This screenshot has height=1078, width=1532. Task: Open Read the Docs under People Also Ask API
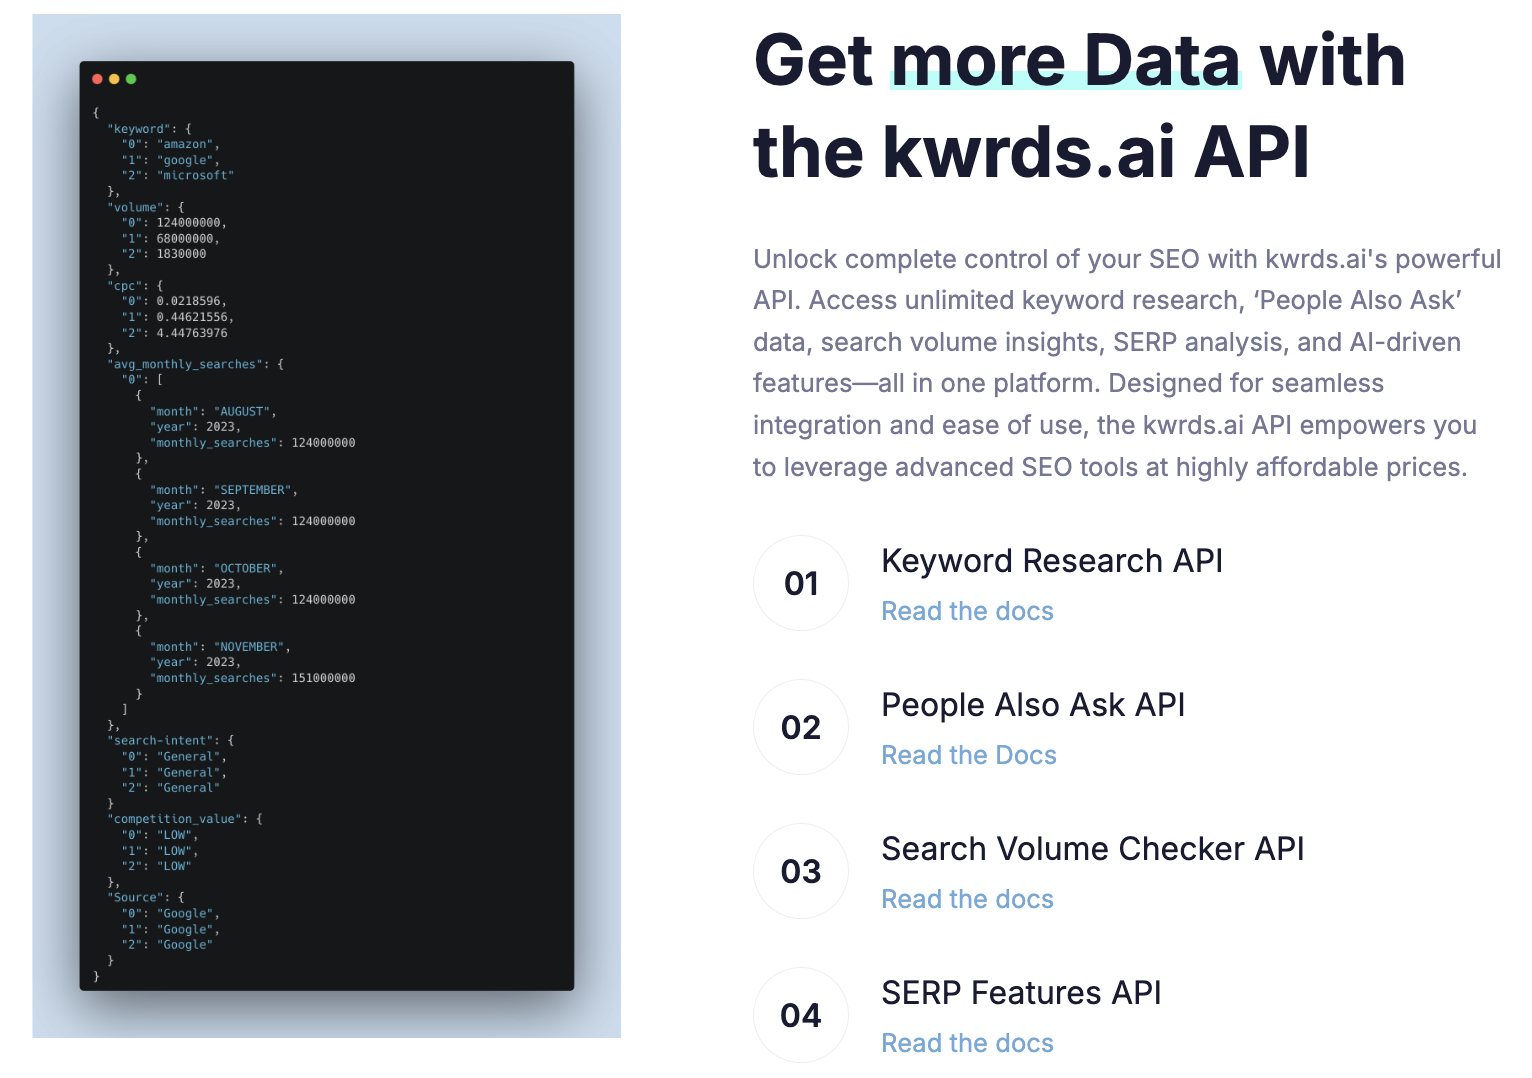[x=968, y=755]
